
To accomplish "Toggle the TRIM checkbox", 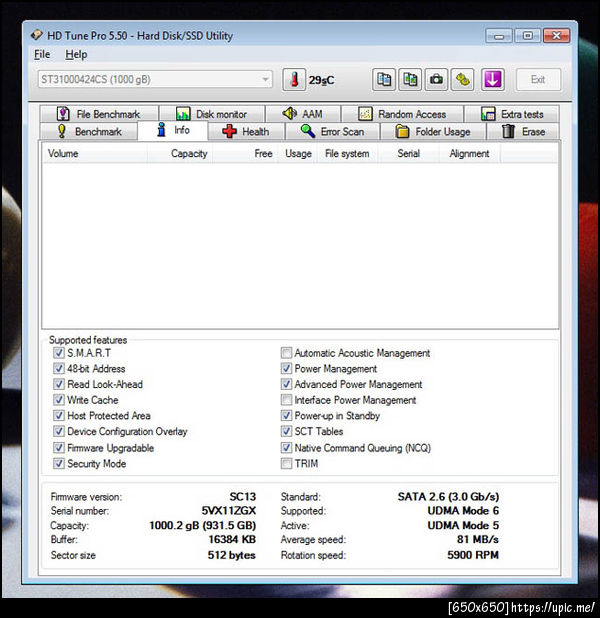I will [287, 464].
